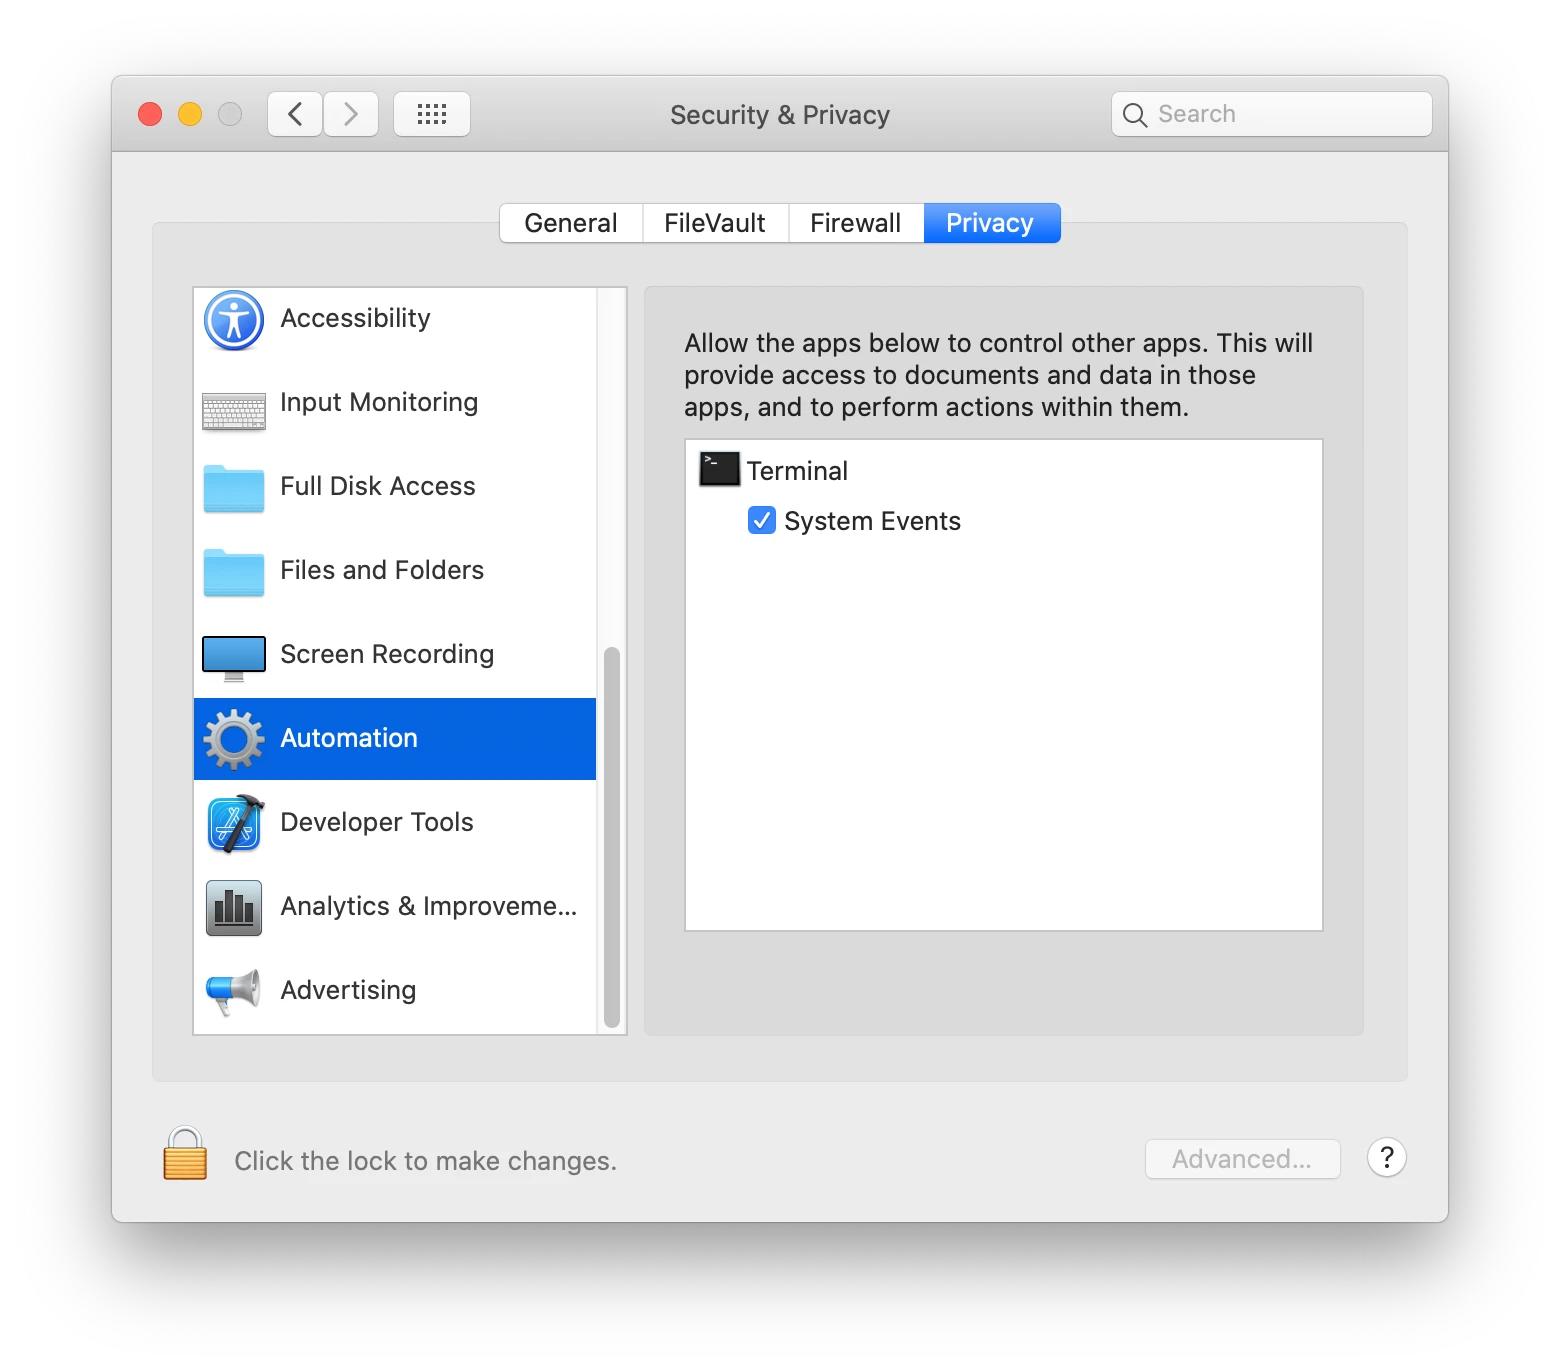This screenshot has height=1370, width=1560.
Task: Click the lock icon to make changes
Action: point(185,1154)
